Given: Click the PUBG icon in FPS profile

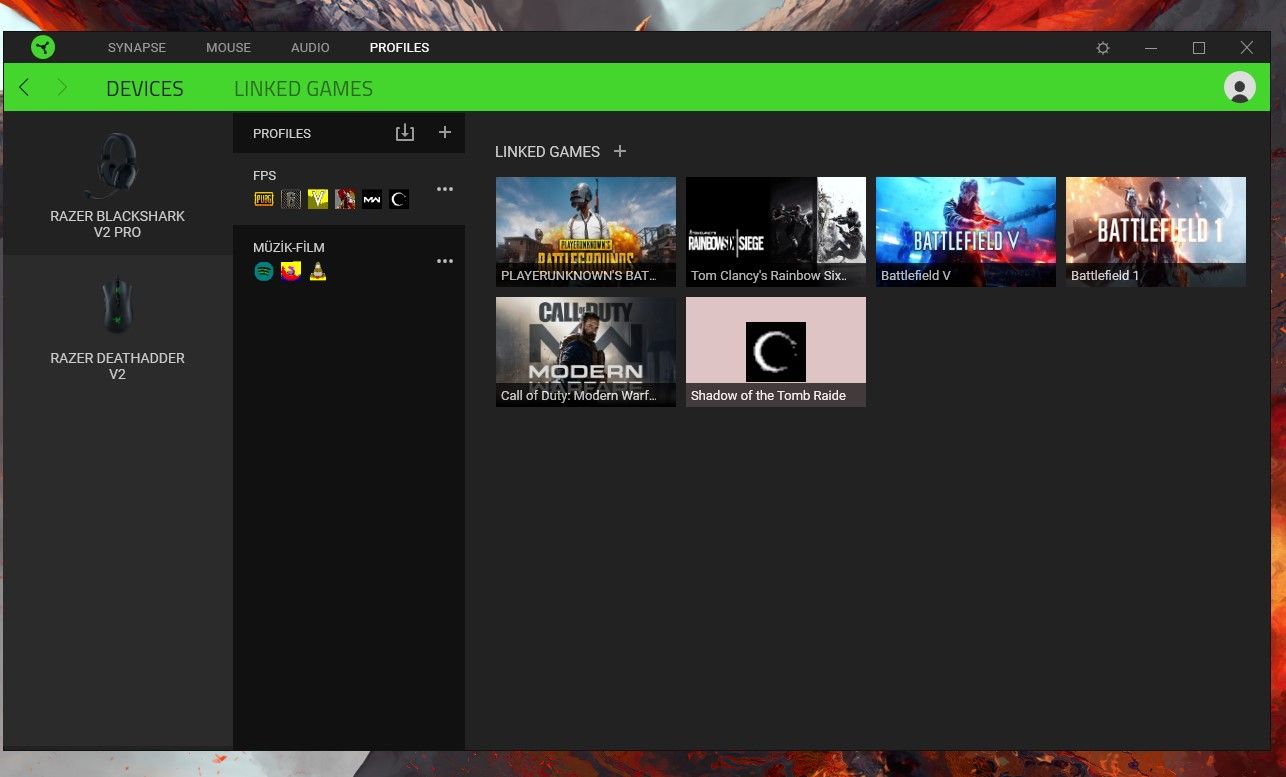Looking at the screenshot, I should [264, 199].
